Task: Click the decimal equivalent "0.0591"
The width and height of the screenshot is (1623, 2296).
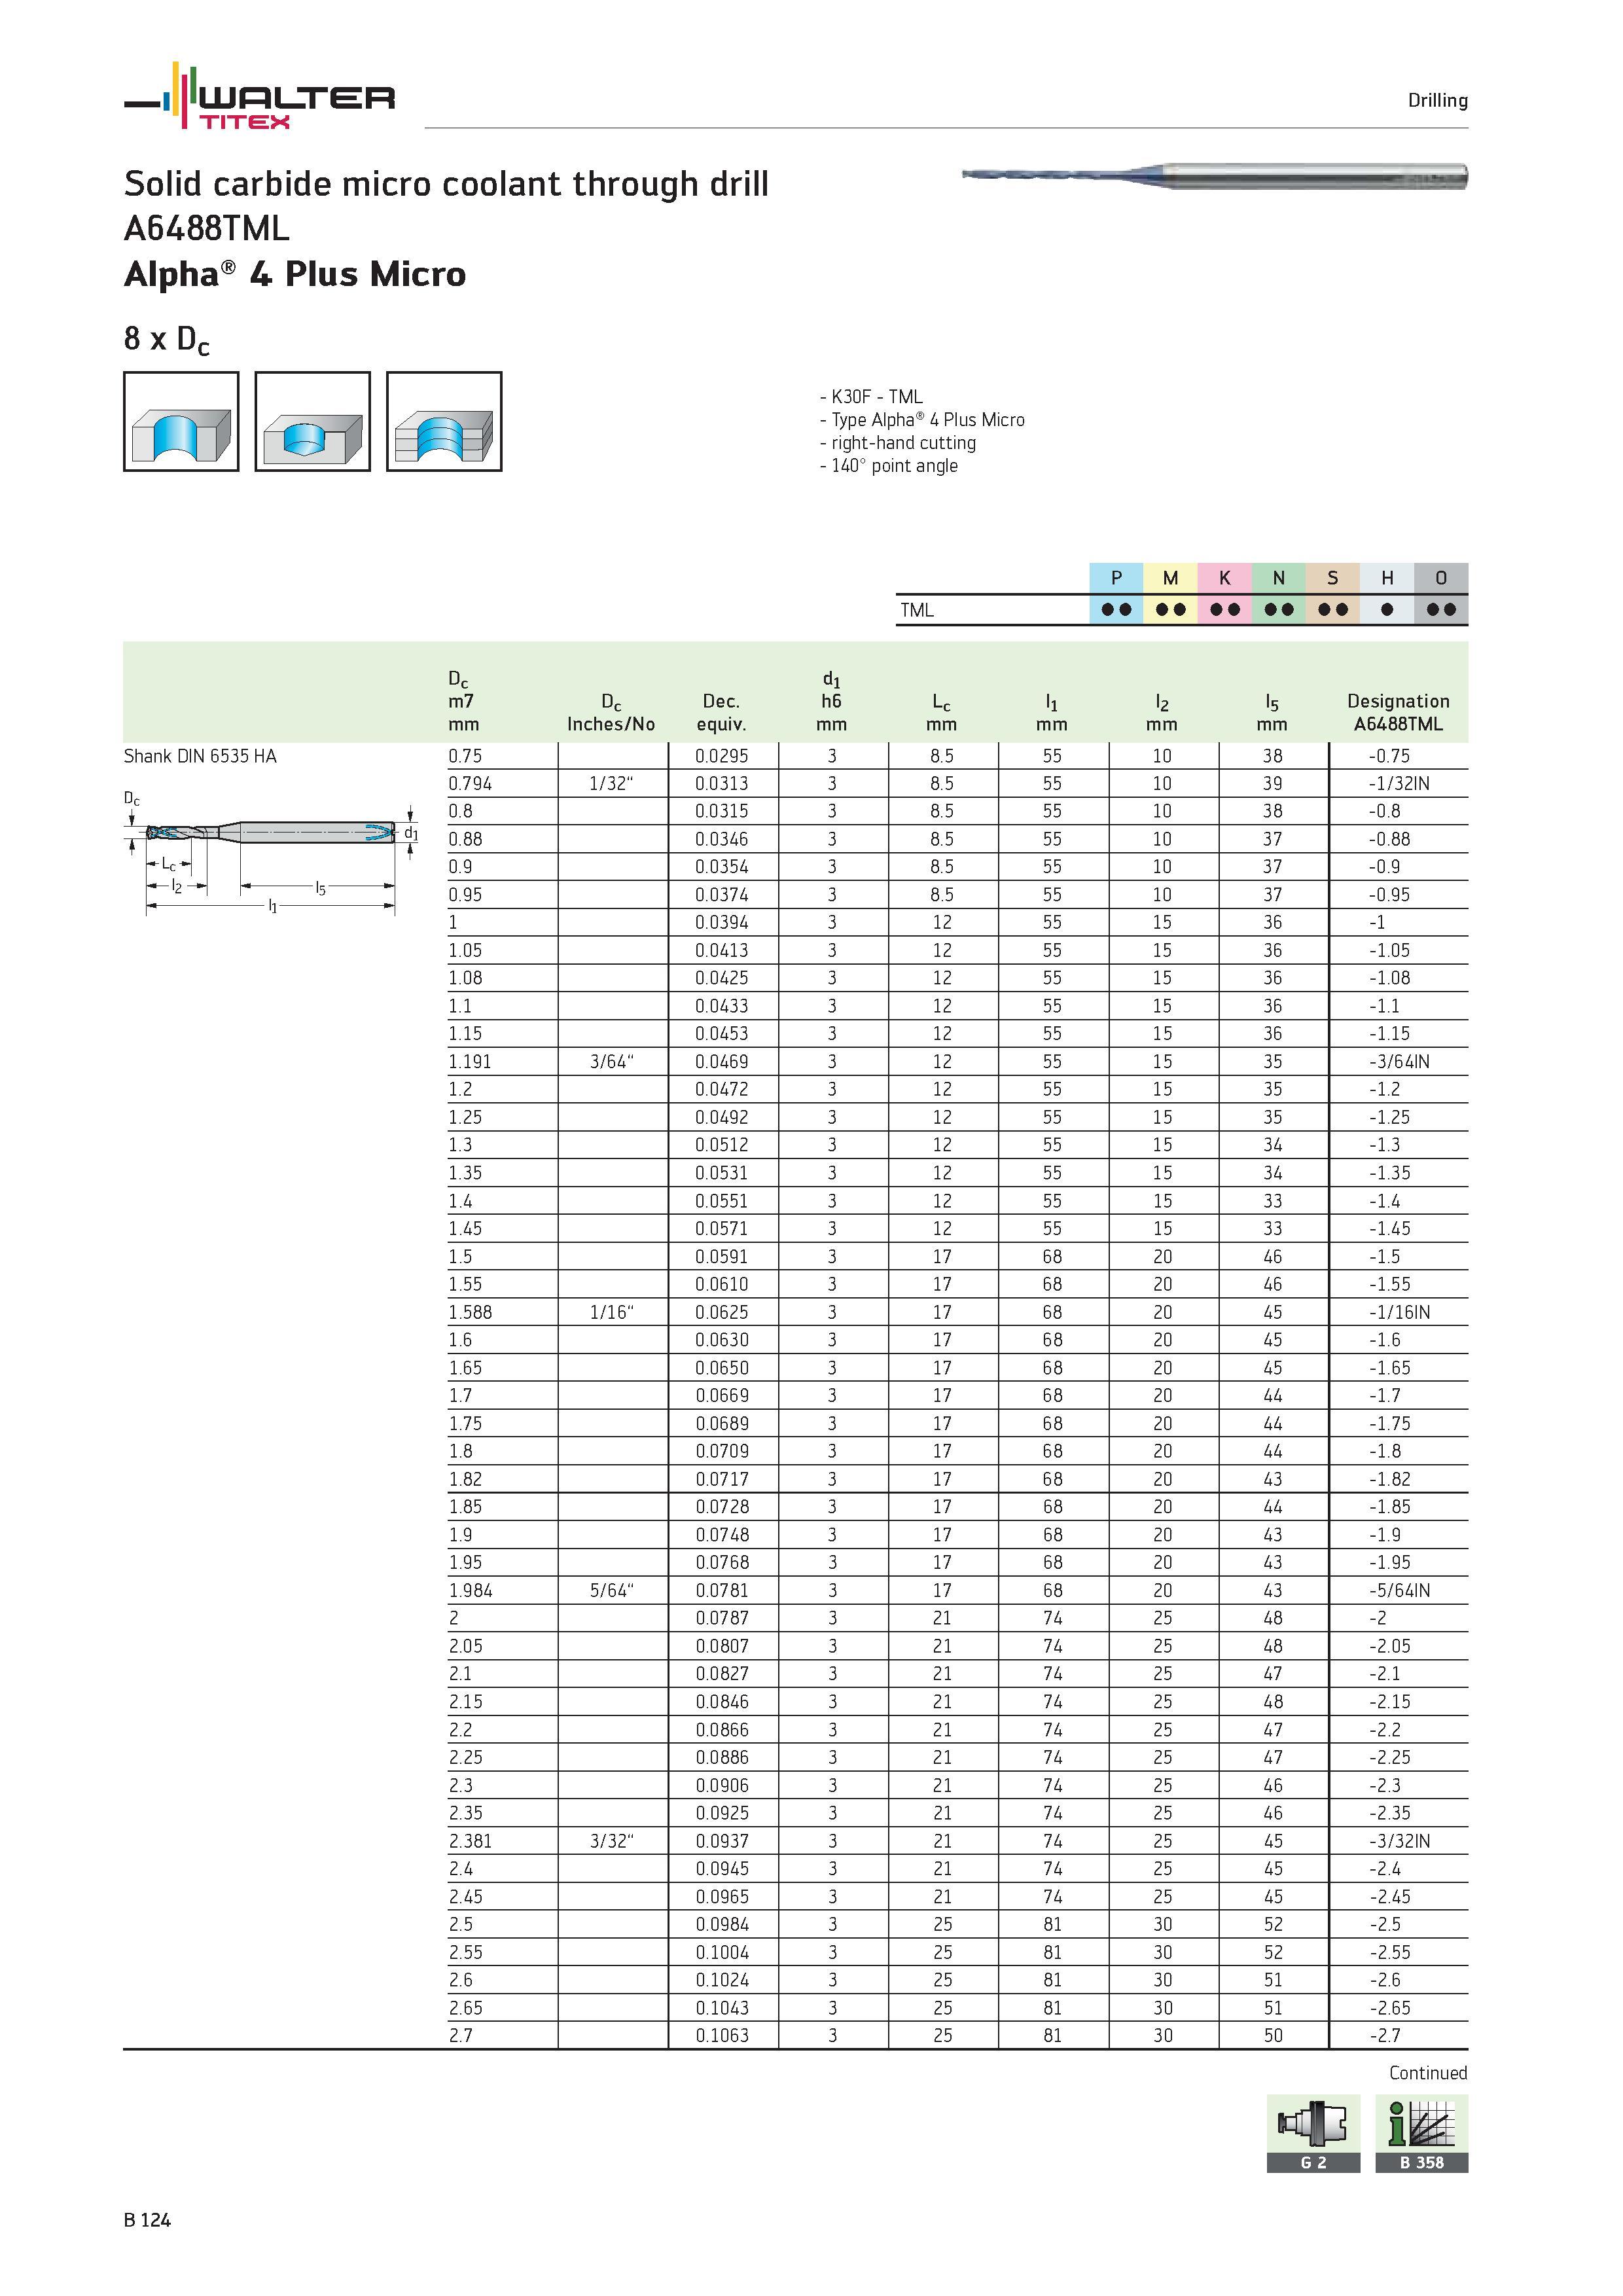Action: (721, 1257)
